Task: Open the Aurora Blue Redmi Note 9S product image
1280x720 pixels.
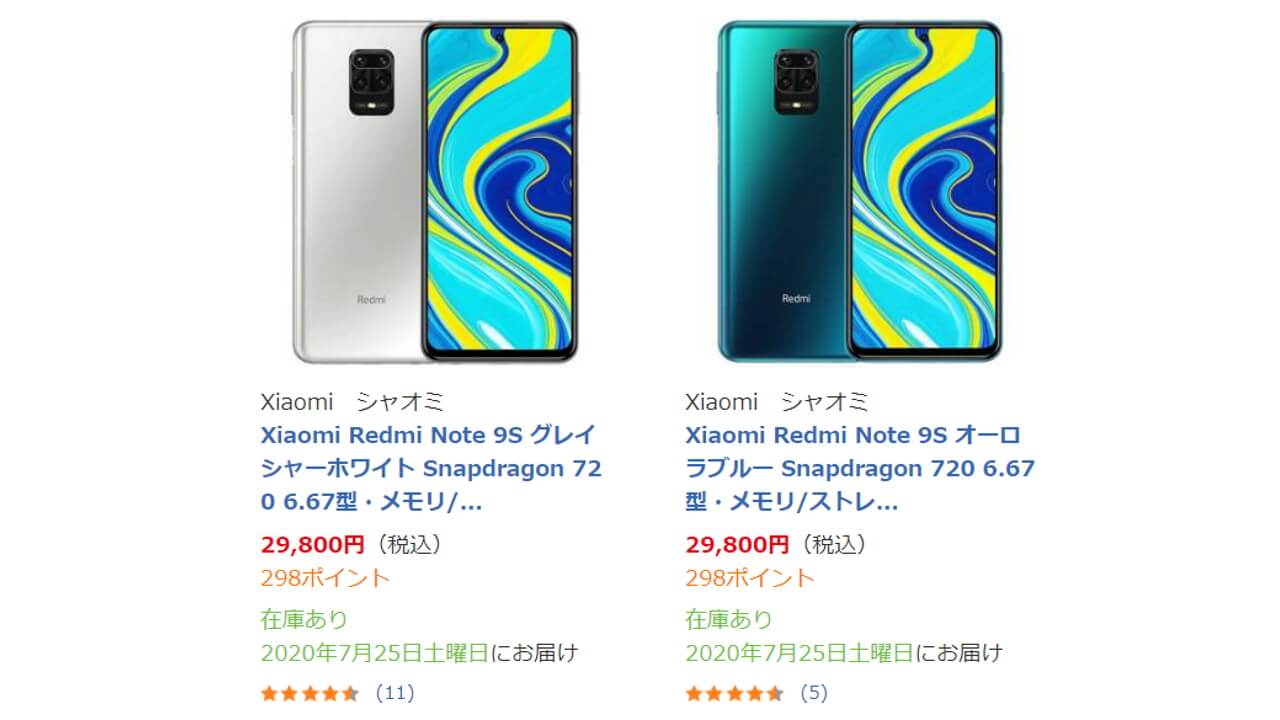Action: click(x=859, y=190)
